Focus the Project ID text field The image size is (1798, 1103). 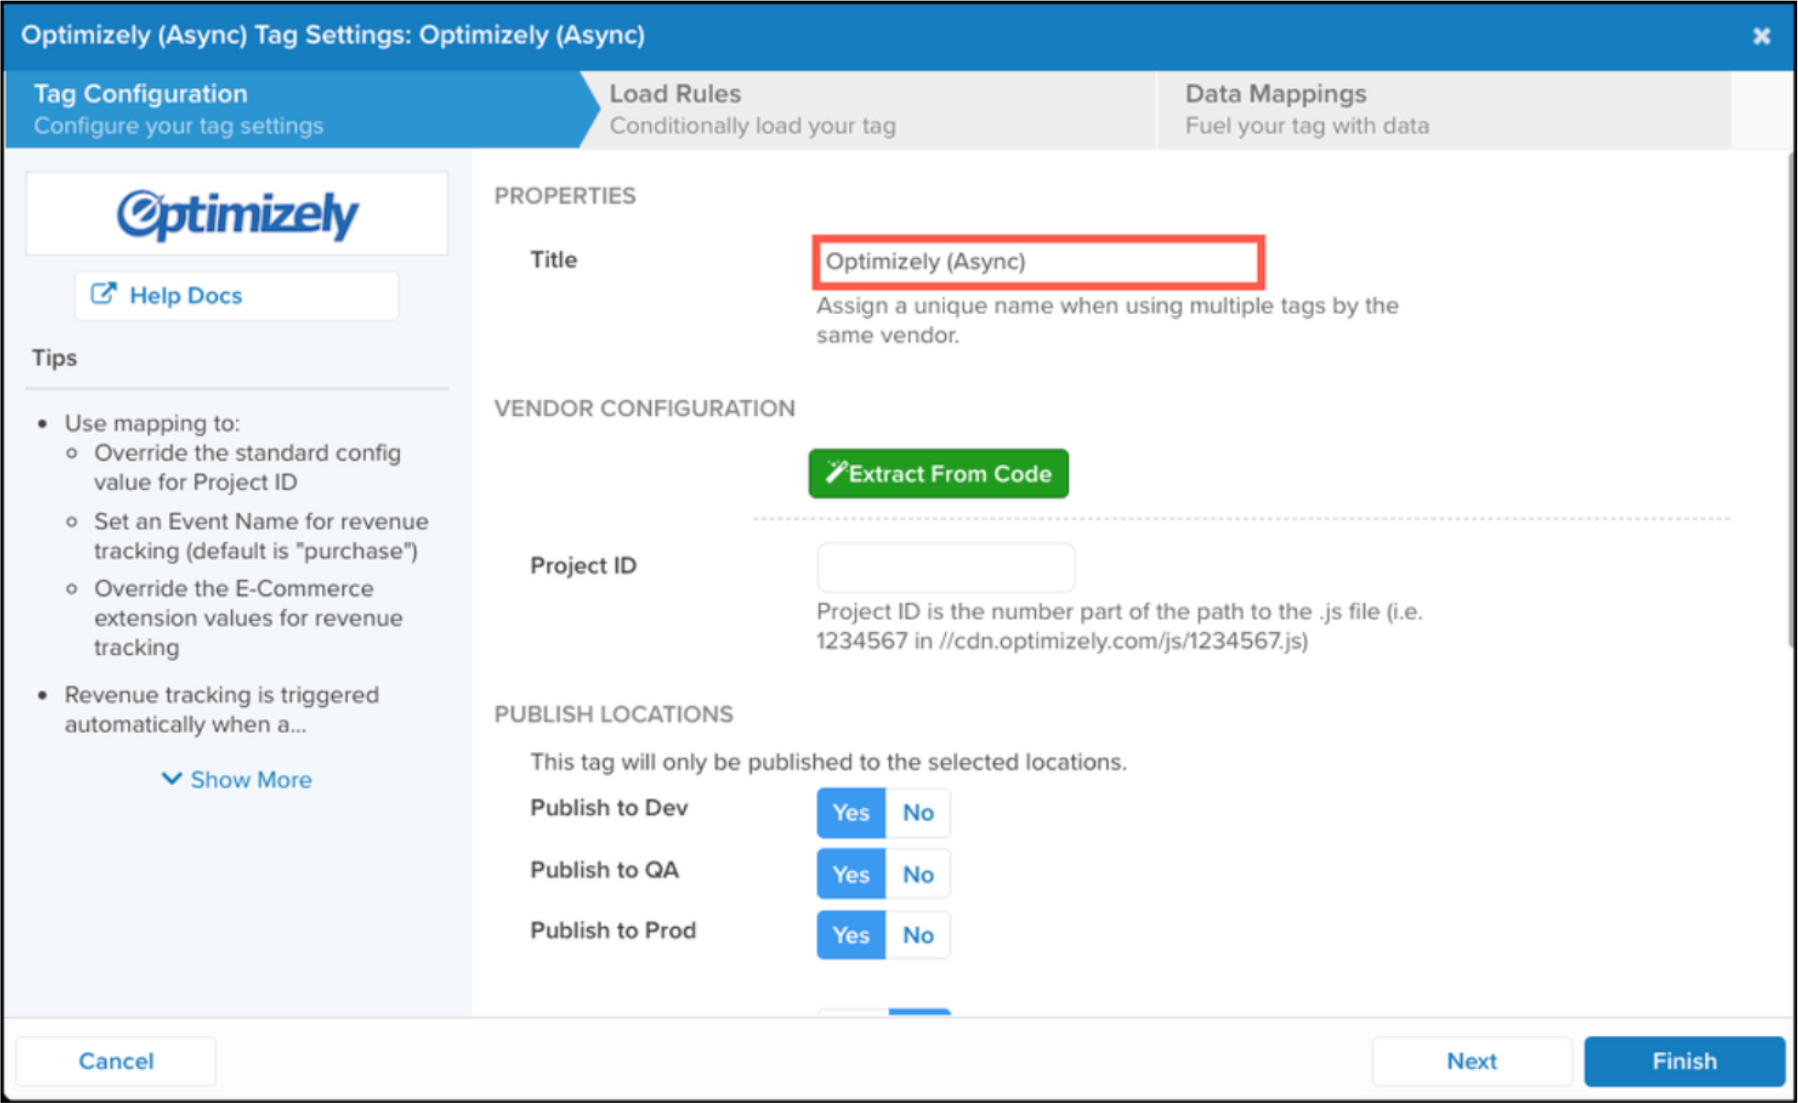(946, 567)
